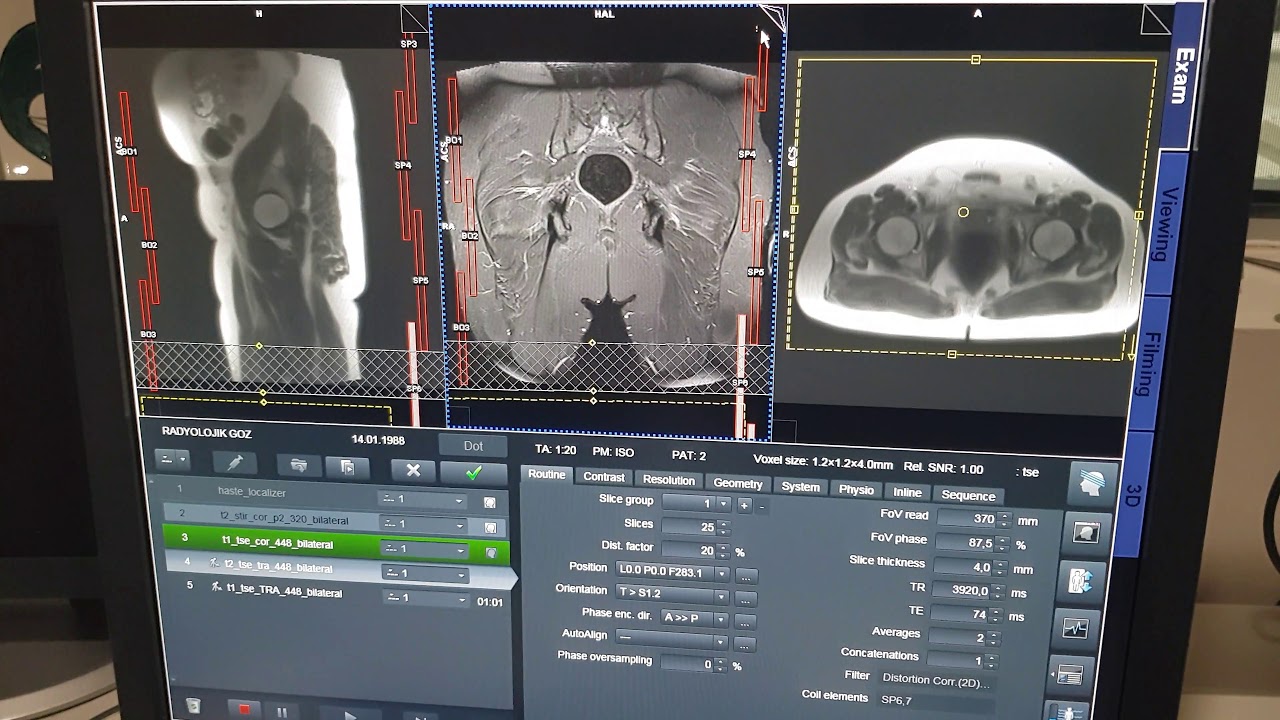
Task: Pause the measurement queue
Action: [x=282, y=712]
